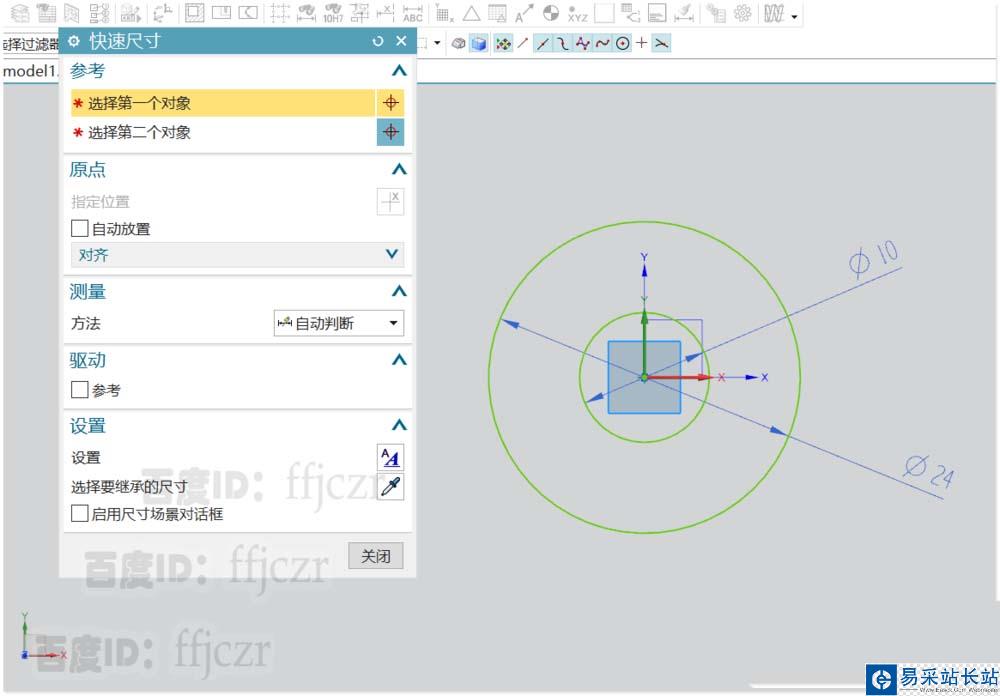The image size is (1000, 696).
Task: Expand the 对齐 dropdown
Action: click(x=237, y=255)
